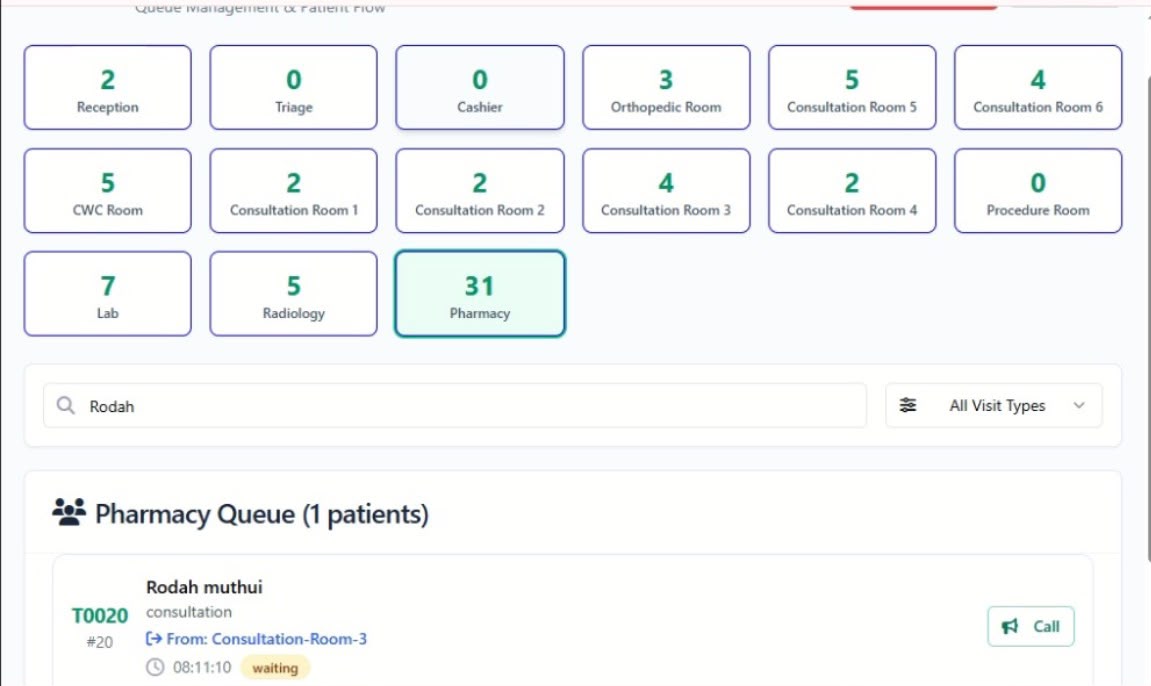This screenshot has height=686, width=1151.
Task: Click the search field containing Rodah
Action: 455,405
